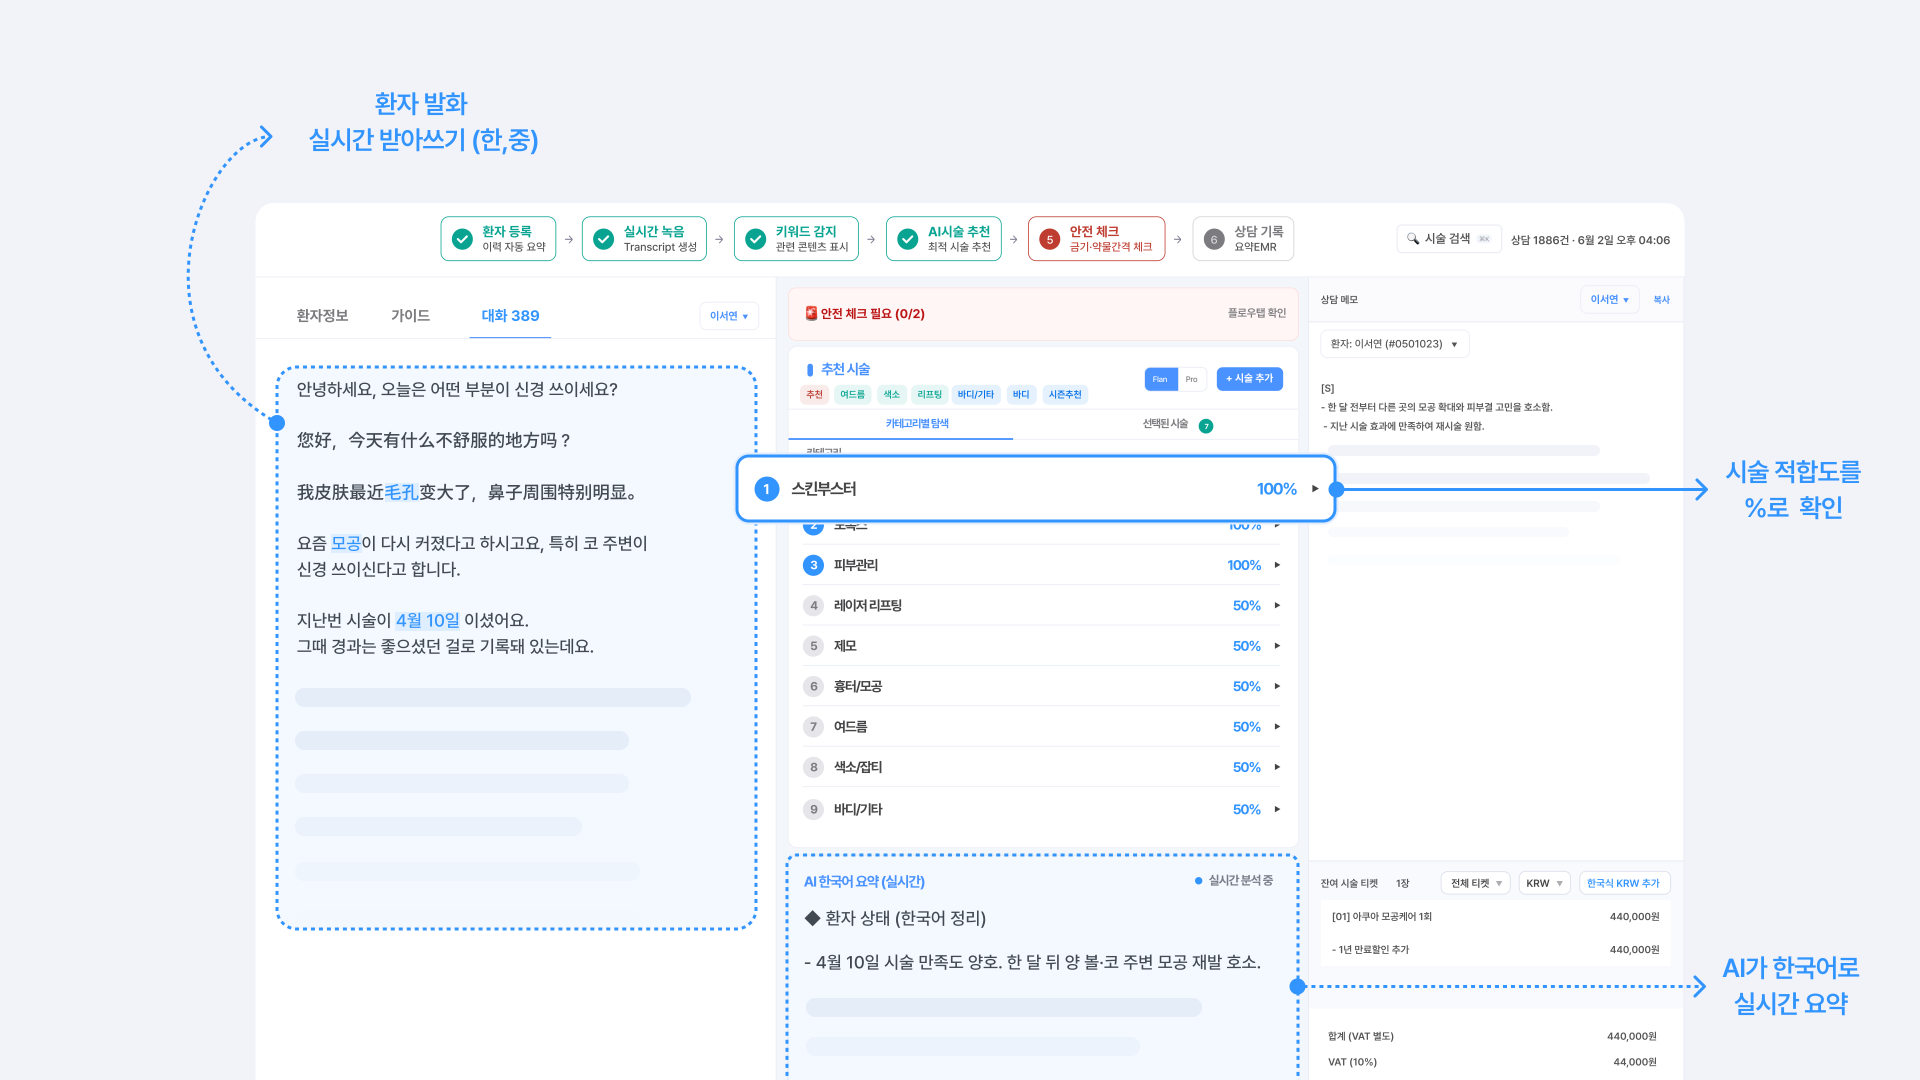Open the 환자 등록 workflow step

point(498,239)
